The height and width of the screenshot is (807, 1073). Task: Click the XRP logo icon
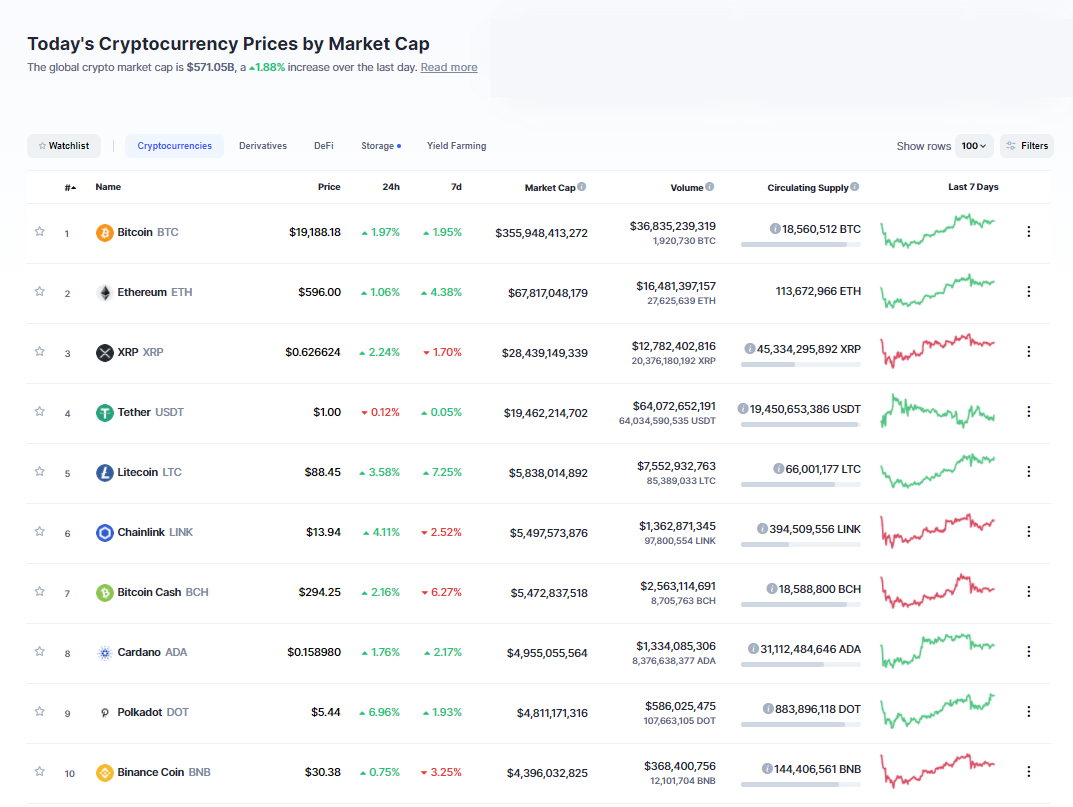105,353
